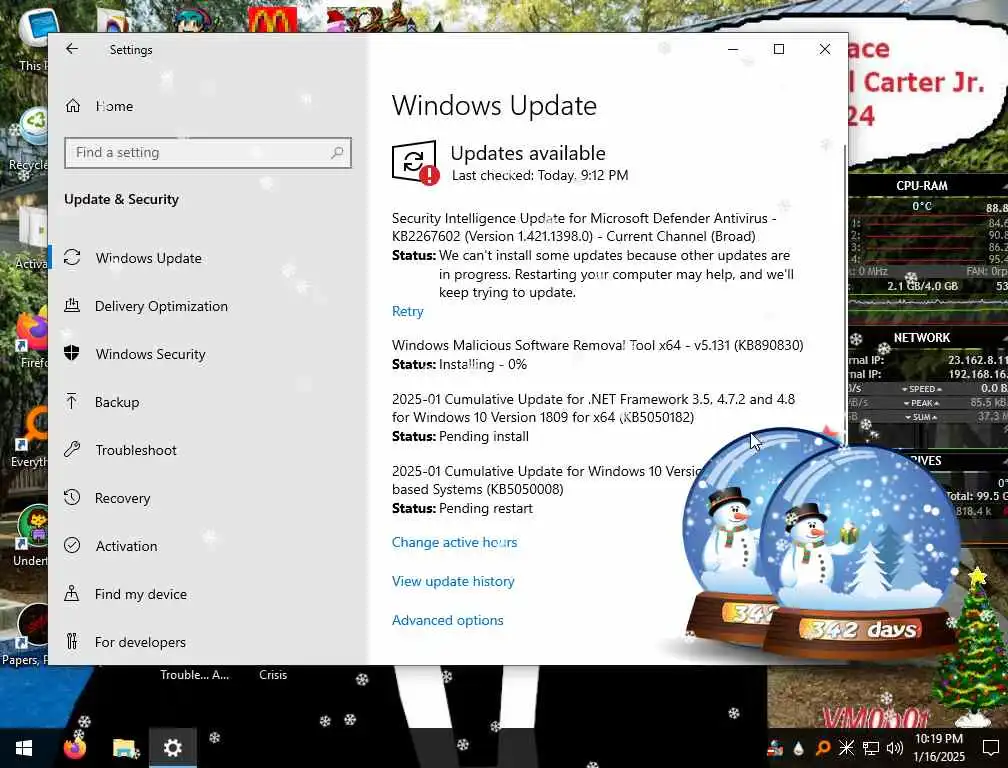Click Retry link under Defender update
Viewport: 1008px width, 768px height.
click(408, 311)
